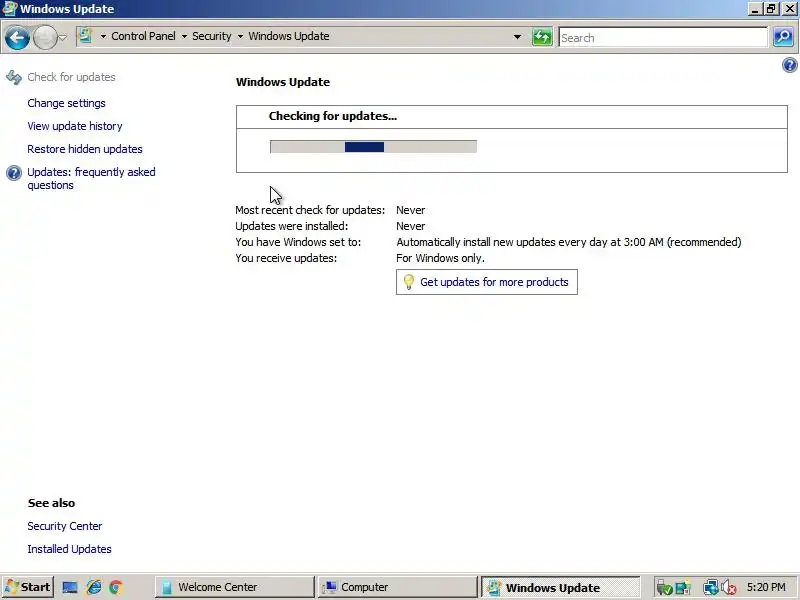The image size is (800, 600).
Task: Expand the arrow before Windows Update breadcrumb
Action: (240, 37)
